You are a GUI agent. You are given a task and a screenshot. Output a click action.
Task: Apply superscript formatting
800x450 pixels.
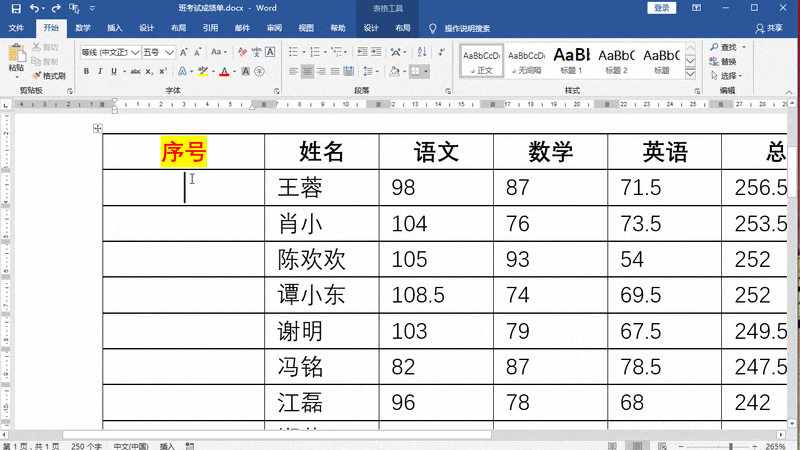[x=163, y=71]
